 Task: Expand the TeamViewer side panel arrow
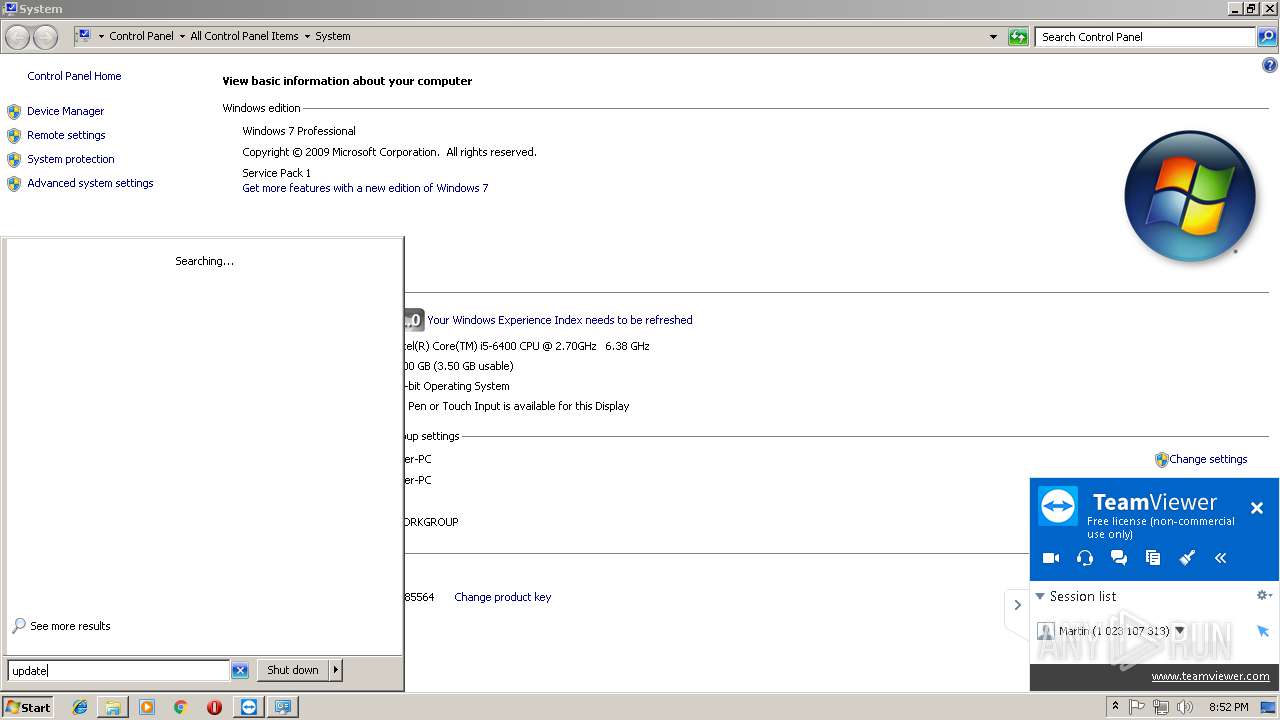click(x=1017, y=605)
